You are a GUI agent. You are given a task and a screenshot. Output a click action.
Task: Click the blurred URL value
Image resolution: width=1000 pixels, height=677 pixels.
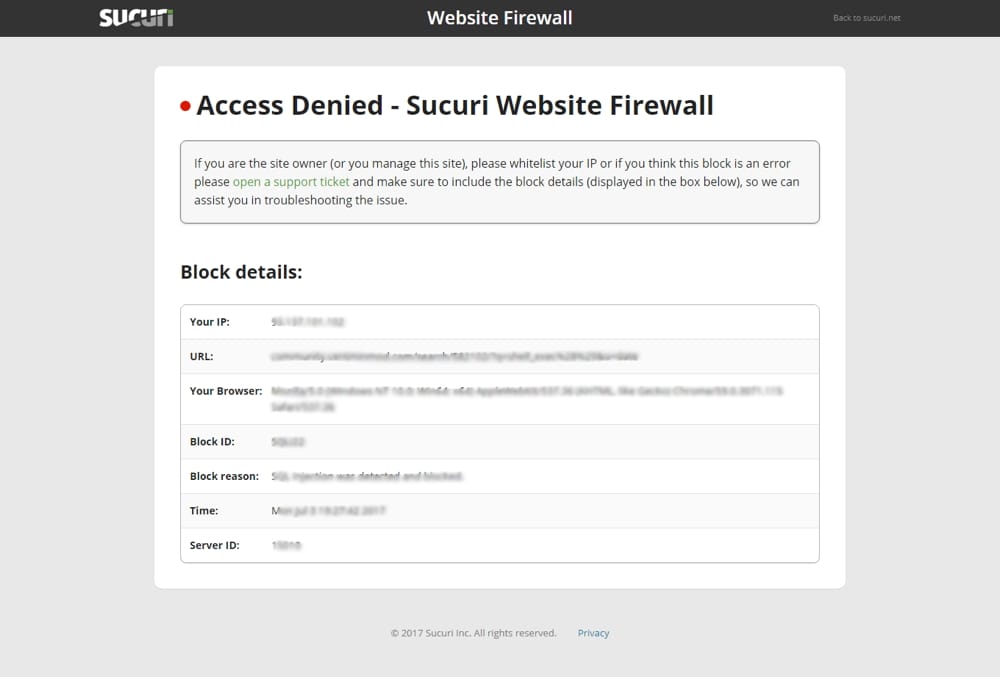click(454, 356)
